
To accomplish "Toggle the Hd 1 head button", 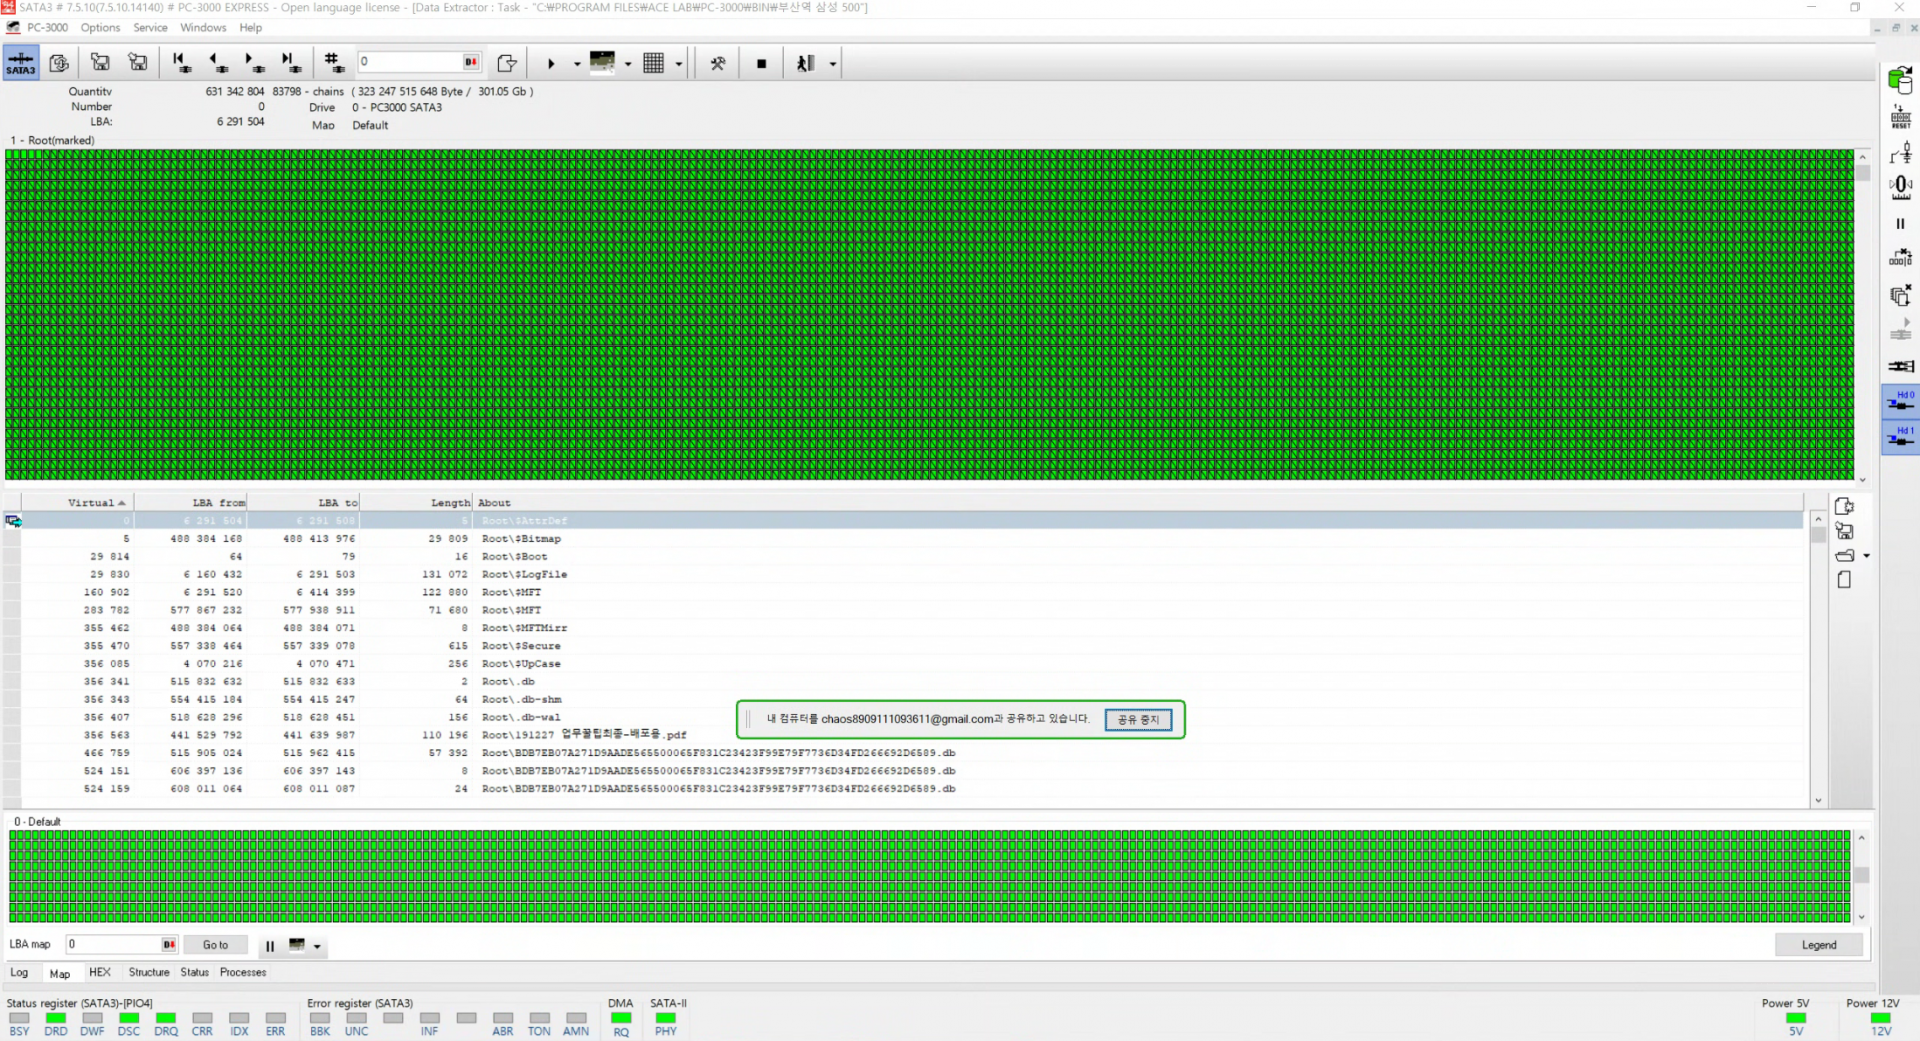I will point(1900,437).
